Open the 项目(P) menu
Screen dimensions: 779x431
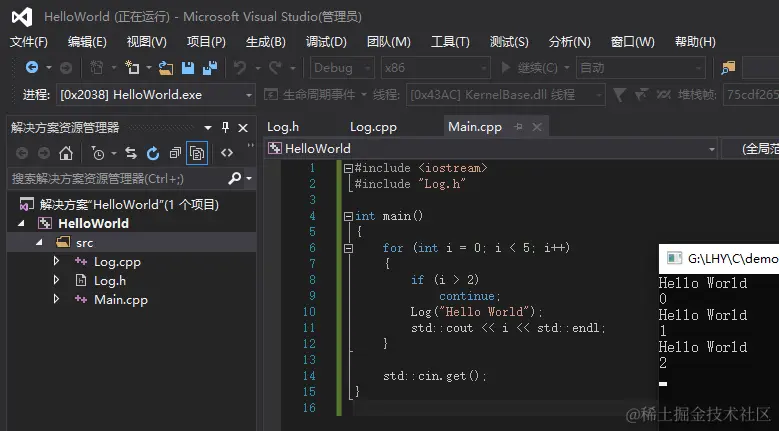click(x=206, y=42)
